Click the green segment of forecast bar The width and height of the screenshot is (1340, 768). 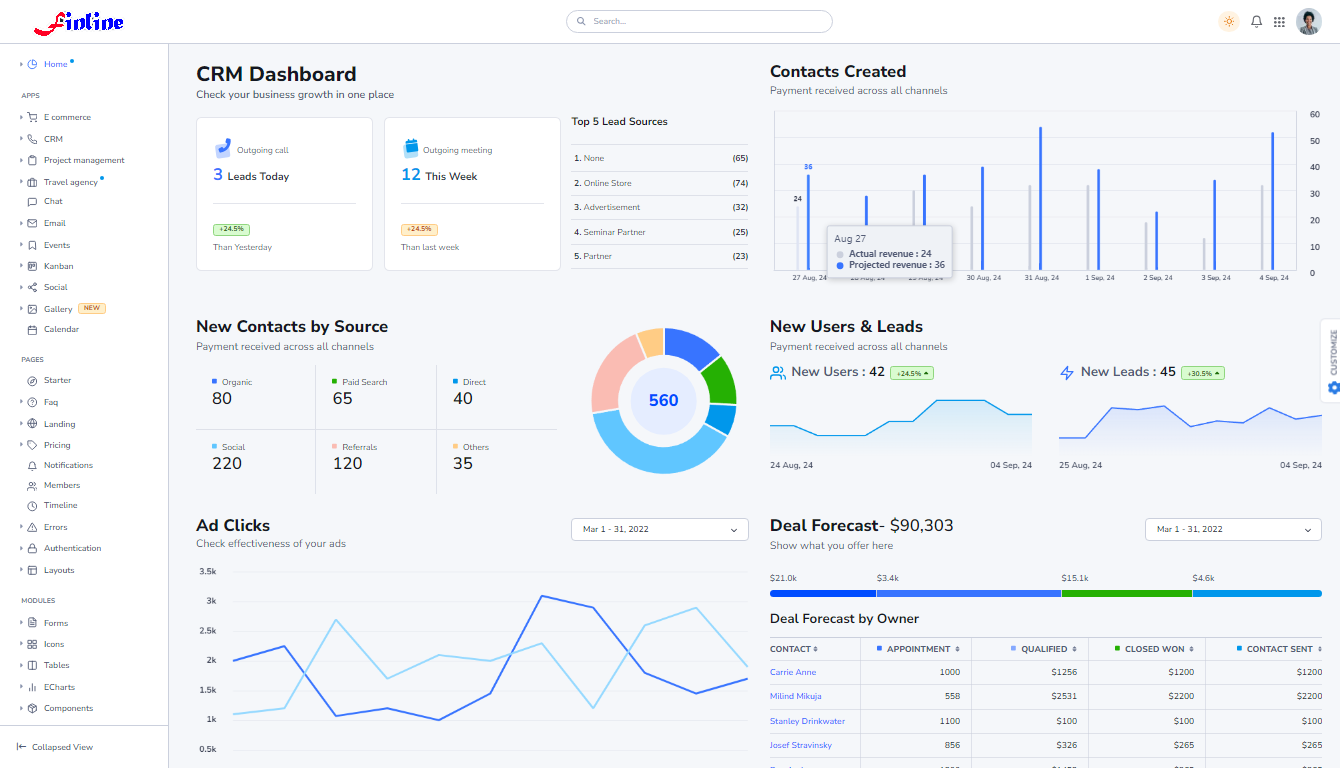coord(1126,593)
